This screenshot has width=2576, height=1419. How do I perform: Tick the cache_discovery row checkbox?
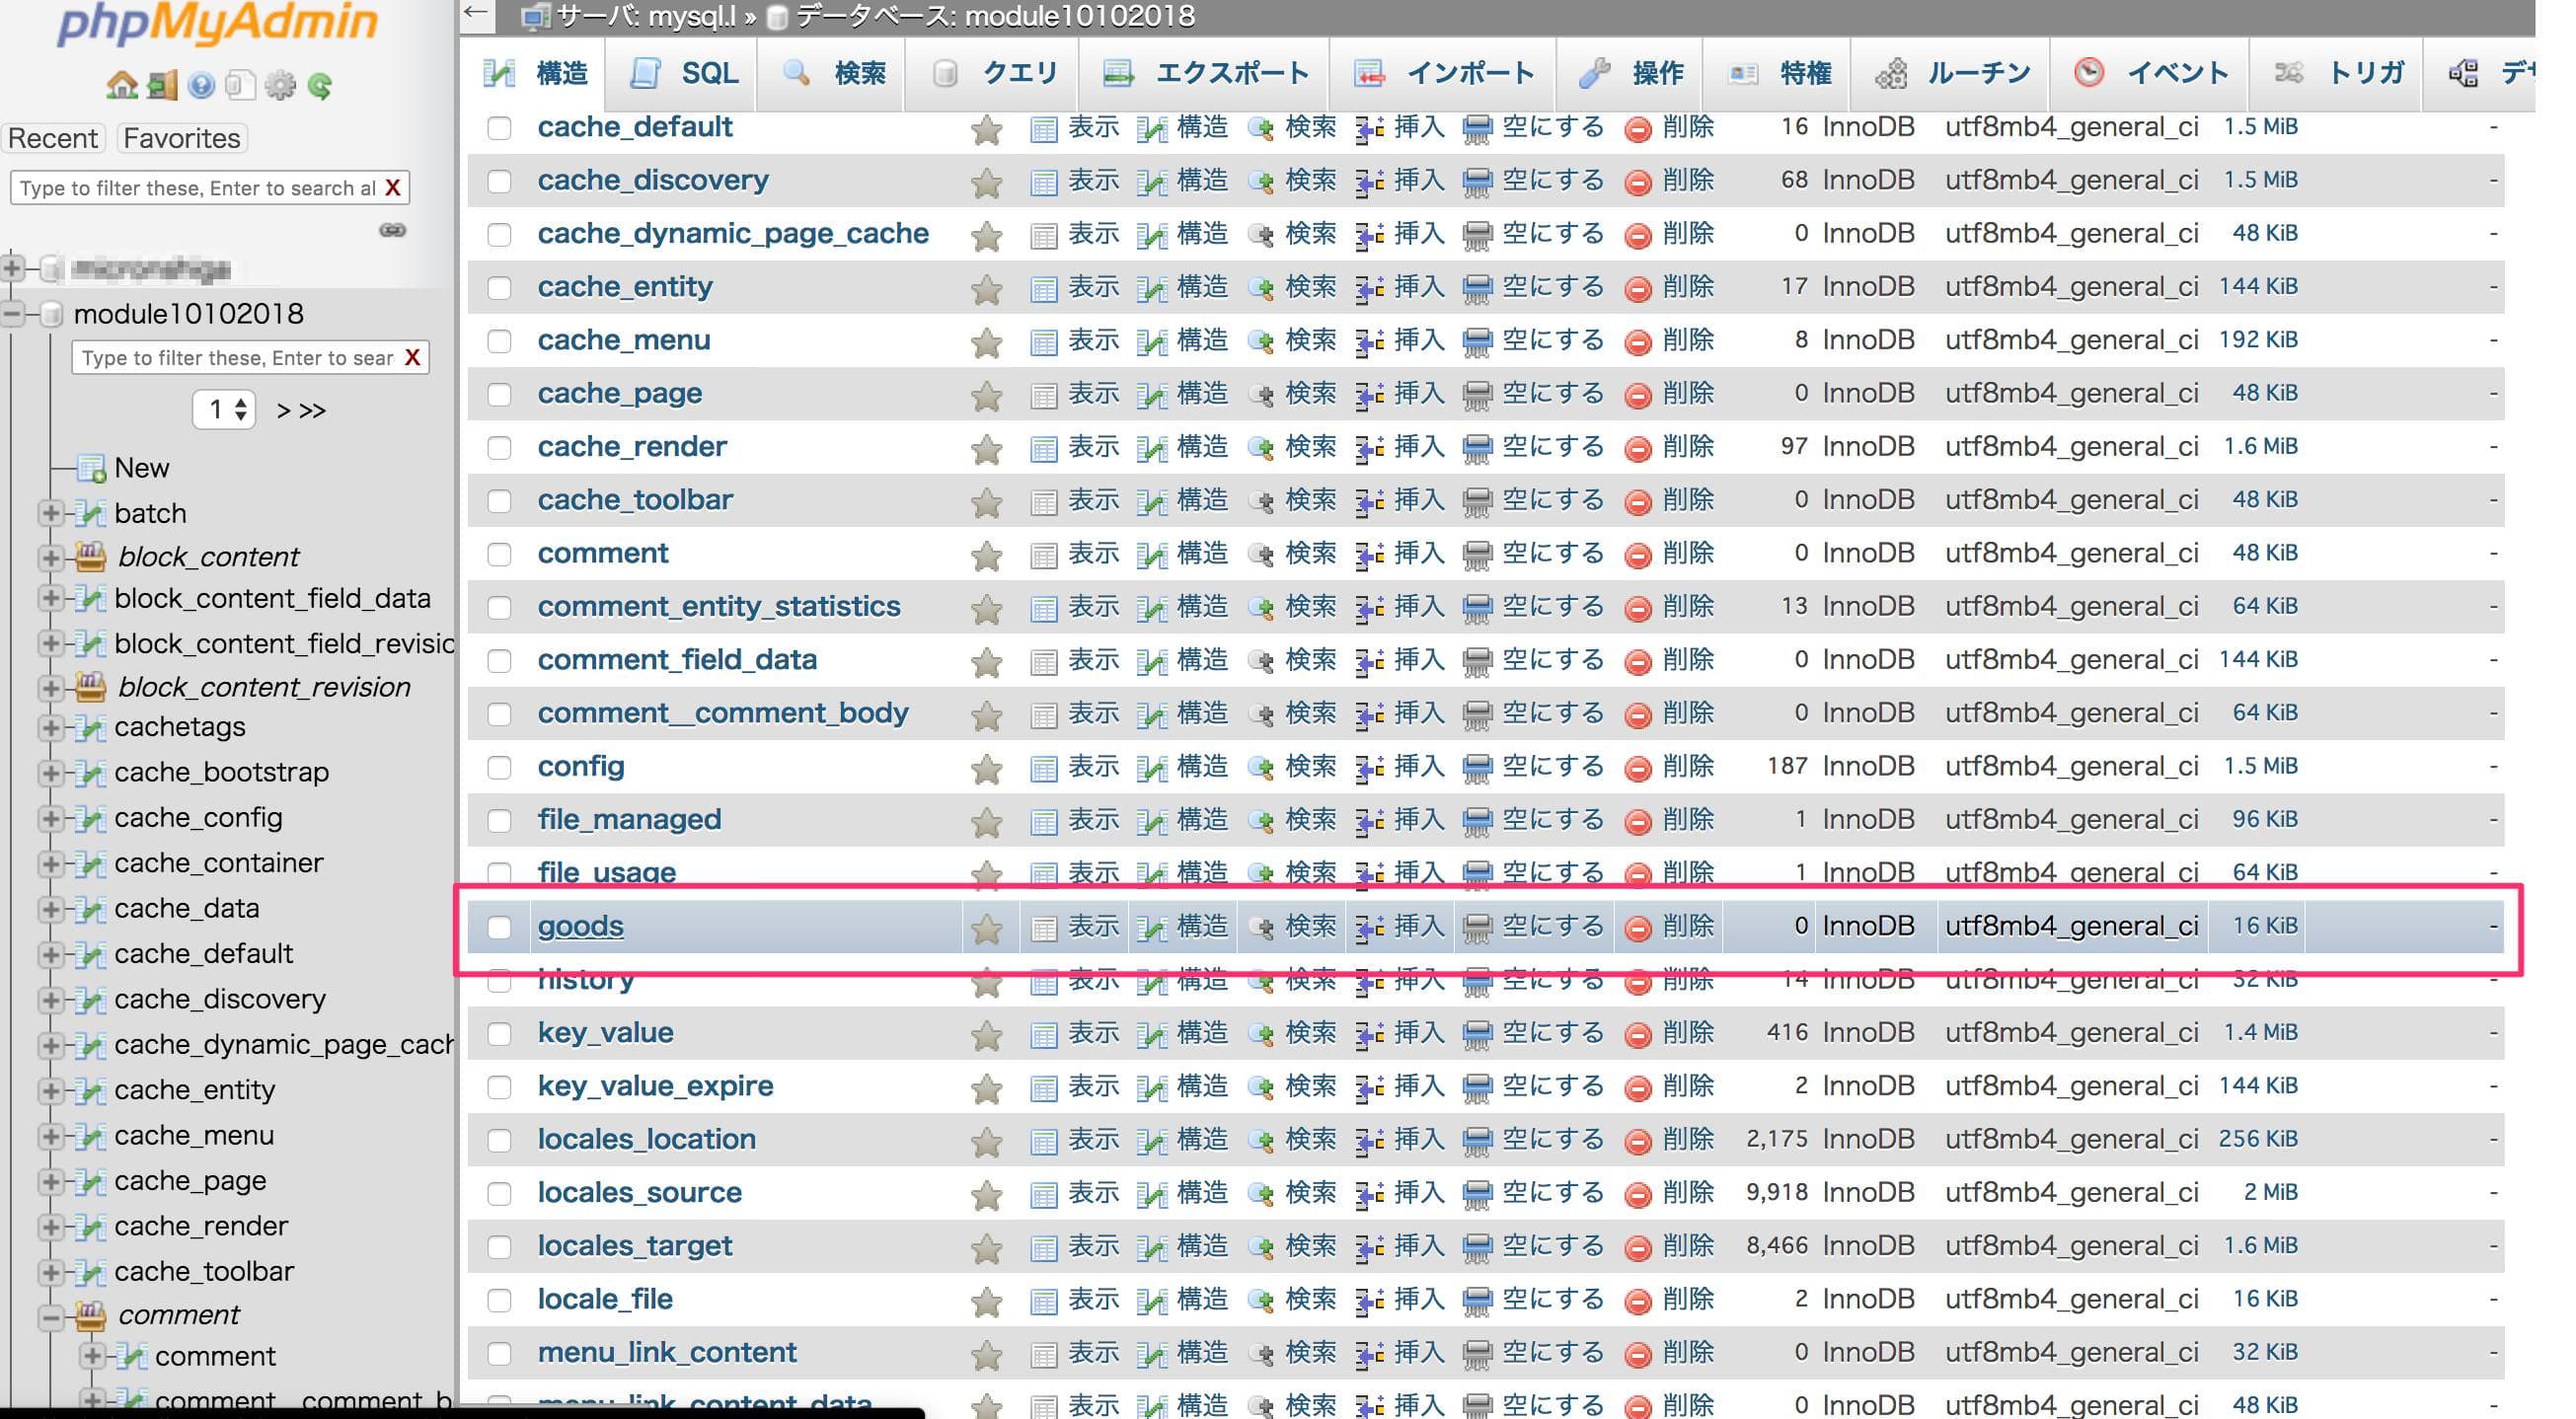click(499, 181)
